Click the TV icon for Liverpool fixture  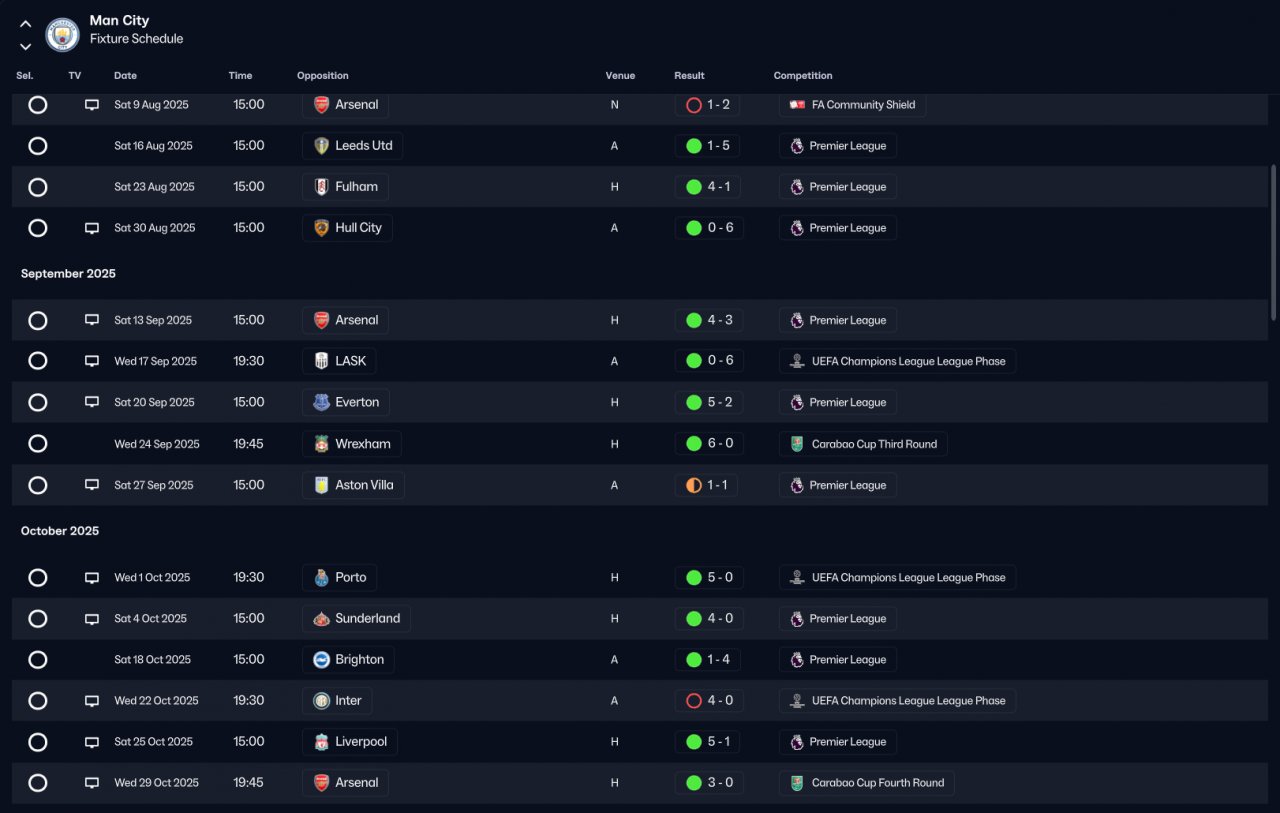pyautogui.click(x=92, y=742)
